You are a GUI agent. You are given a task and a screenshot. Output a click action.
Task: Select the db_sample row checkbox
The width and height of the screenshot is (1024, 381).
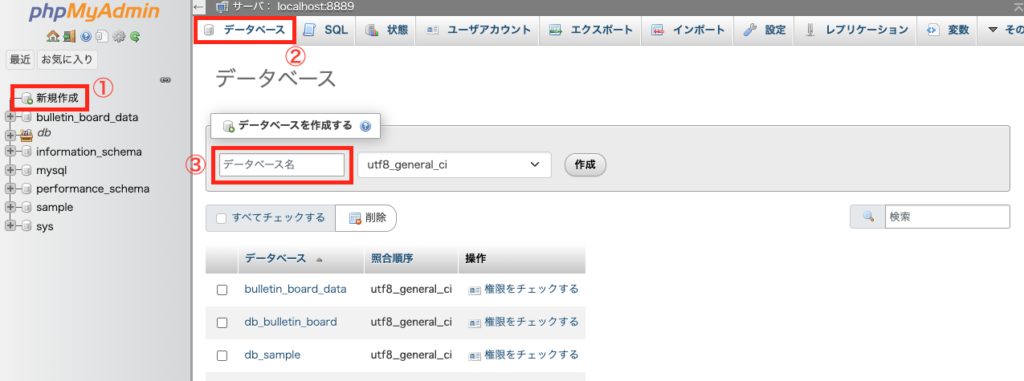(222, 356)
